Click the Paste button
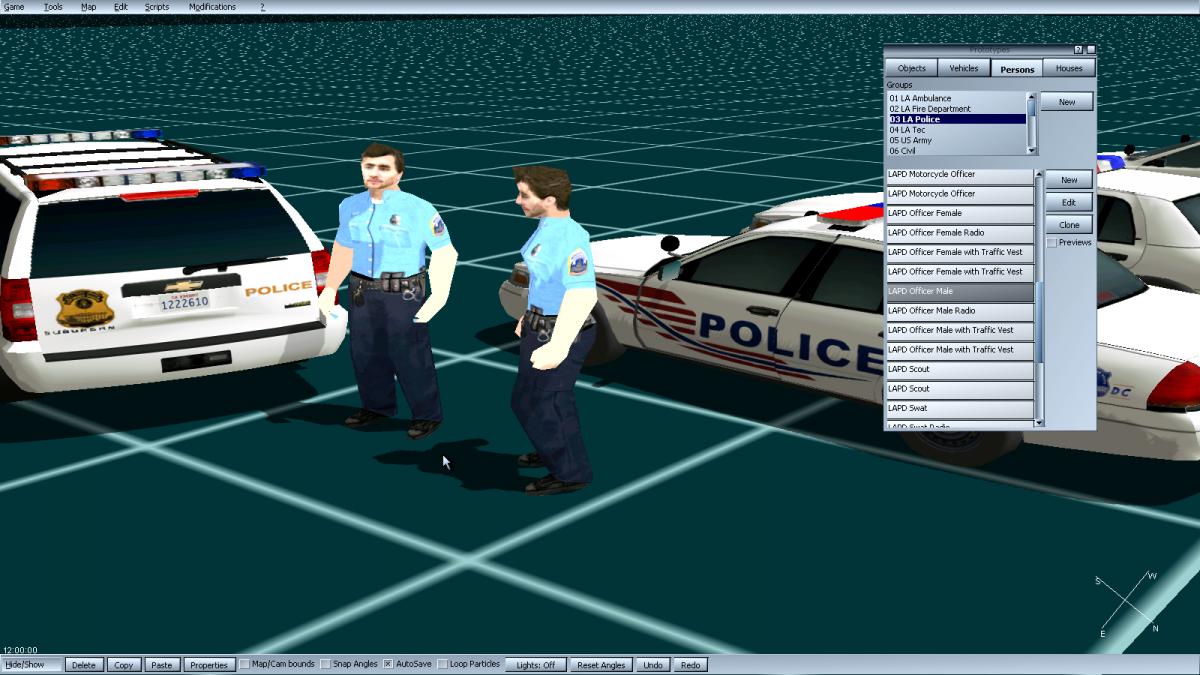This screenshot has height=675, width=1200. pos(161,665)
